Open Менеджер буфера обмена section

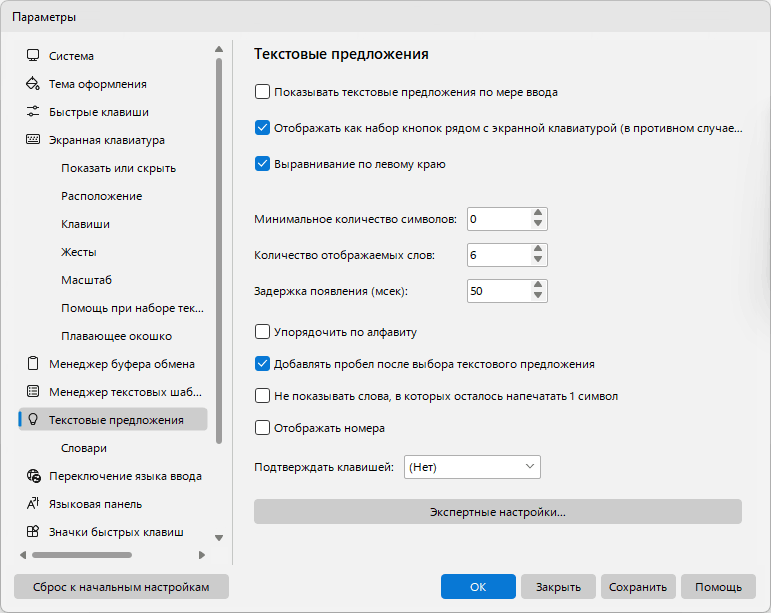(x=113, y=364)
